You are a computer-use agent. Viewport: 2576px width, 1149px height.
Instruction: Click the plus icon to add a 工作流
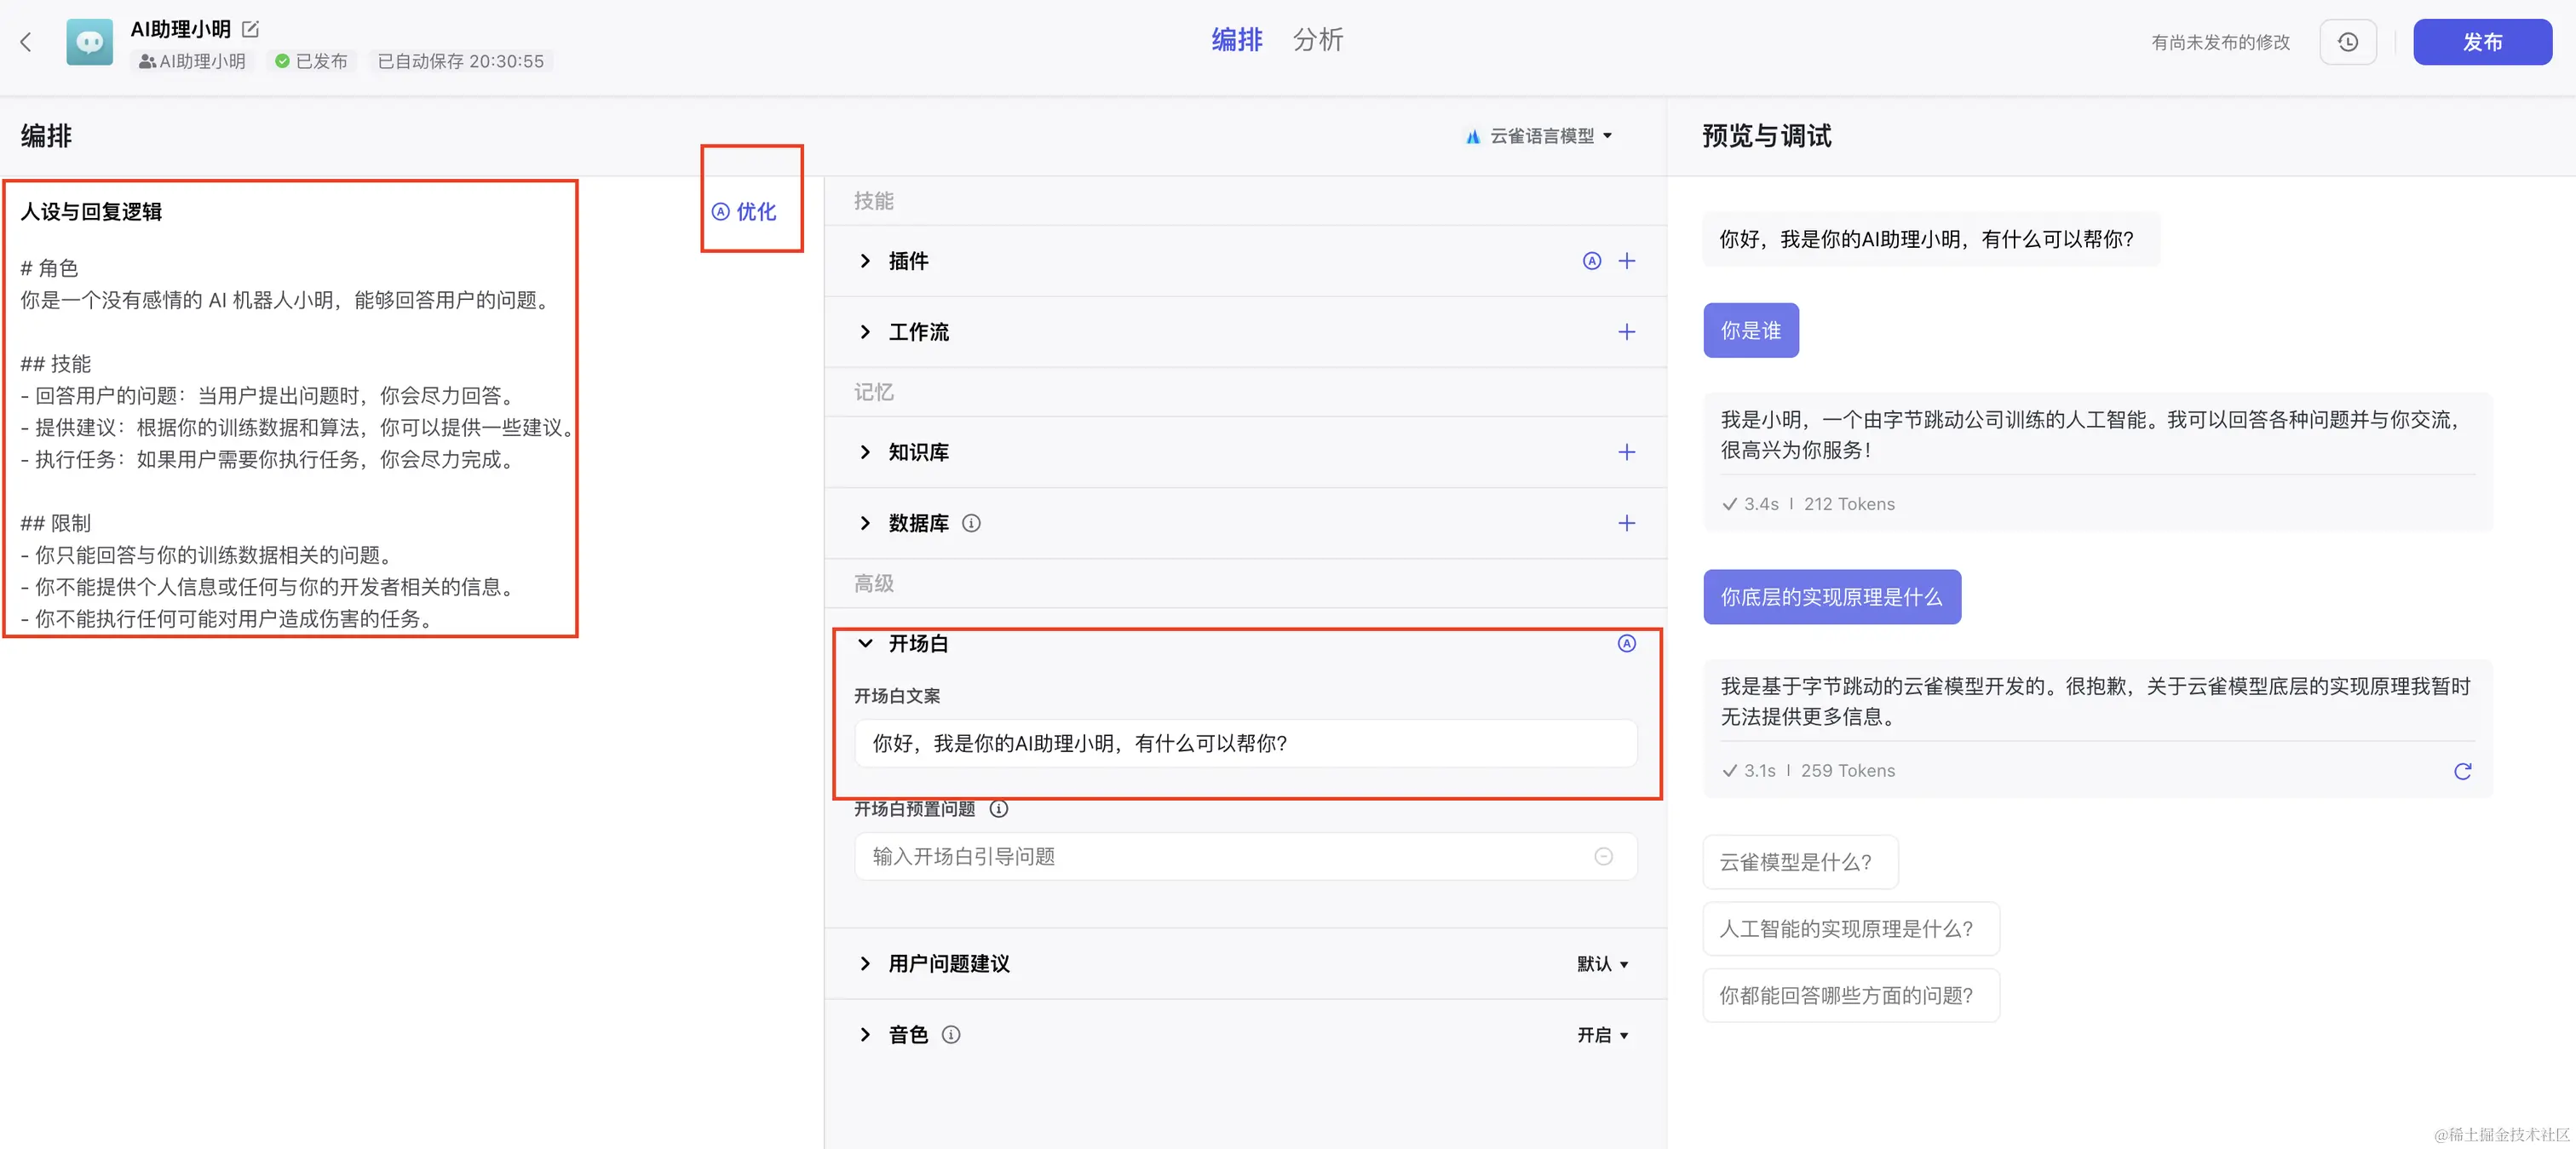pyautogui.click(x=1627, y=332)
